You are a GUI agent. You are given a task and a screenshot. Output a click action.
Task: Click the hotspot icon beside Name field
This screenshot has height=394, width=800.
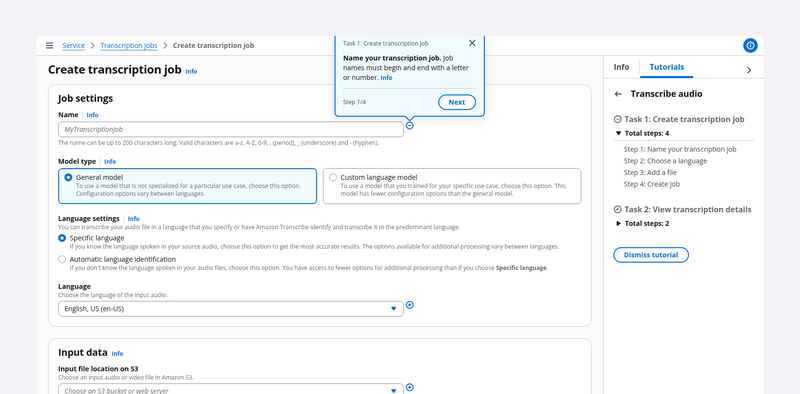click(x=410, y=126)
